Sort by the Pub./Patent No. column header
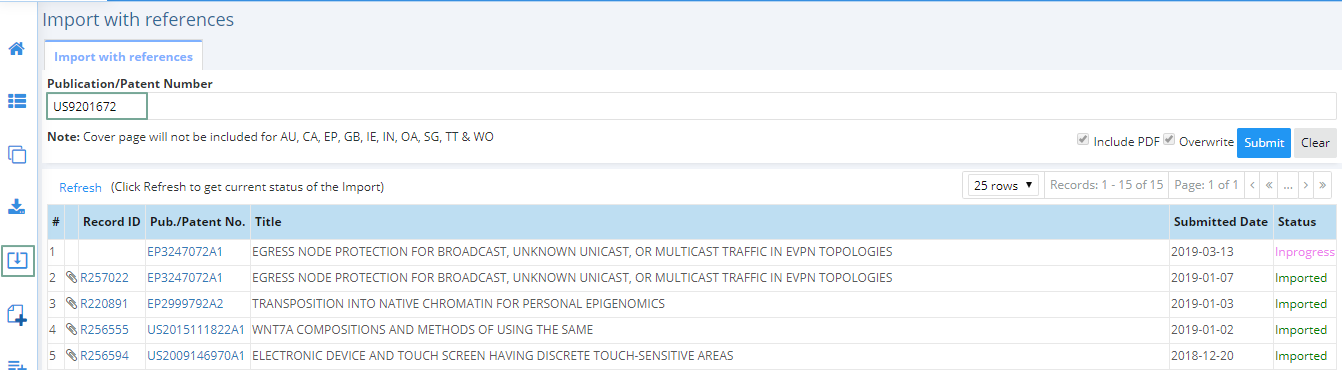The height and width of the screenshot is (370, 1342). (197, 222)
